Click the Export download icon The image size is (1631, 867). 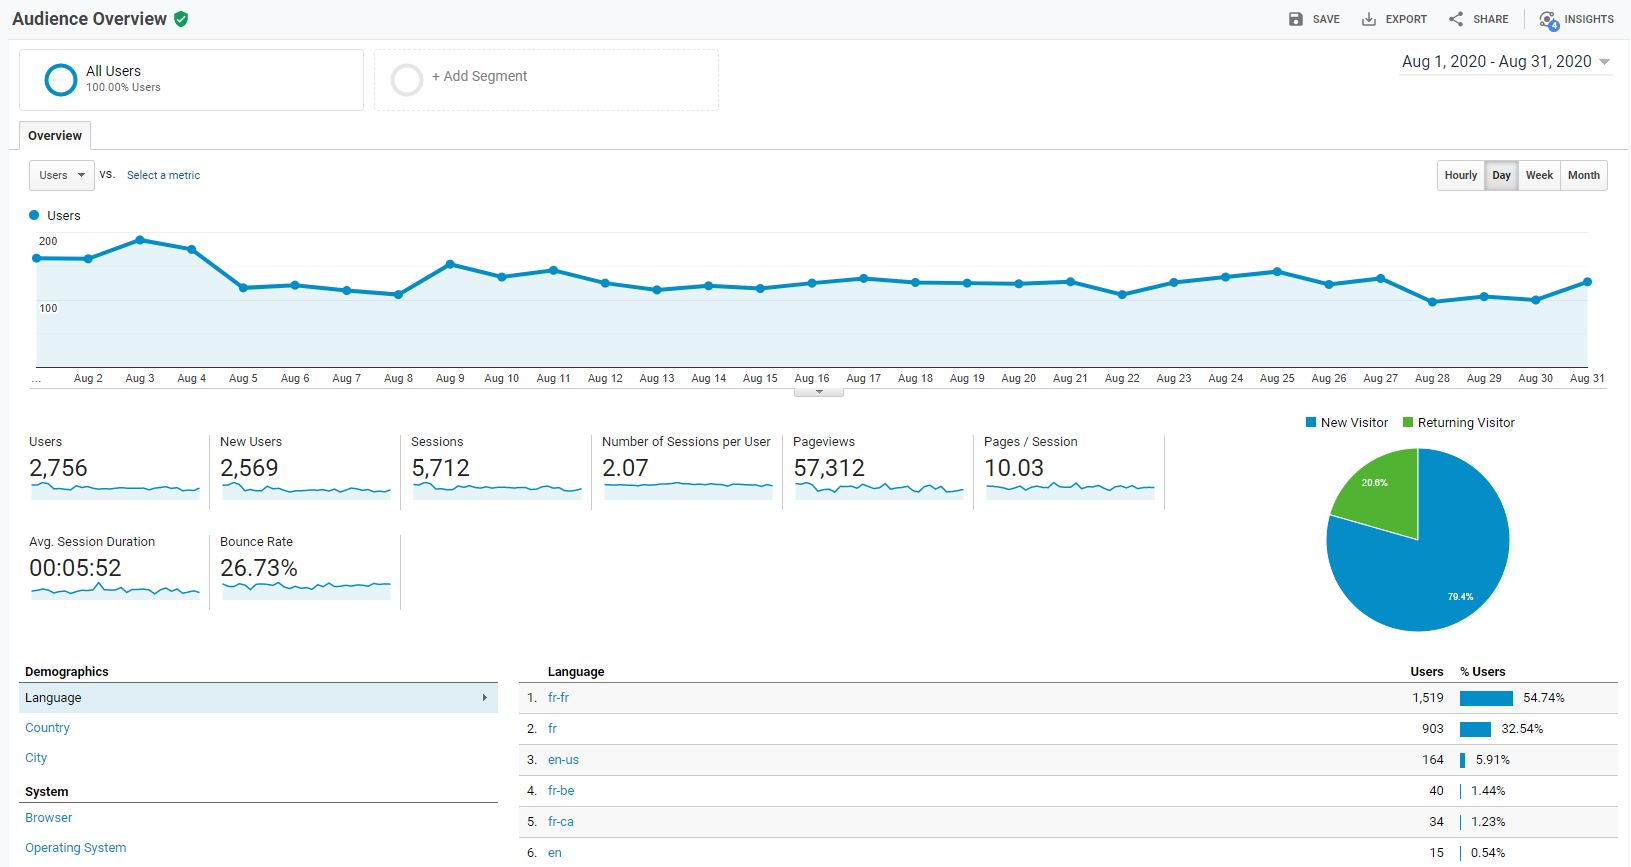pyautogui.click(x=1369, y=19)
